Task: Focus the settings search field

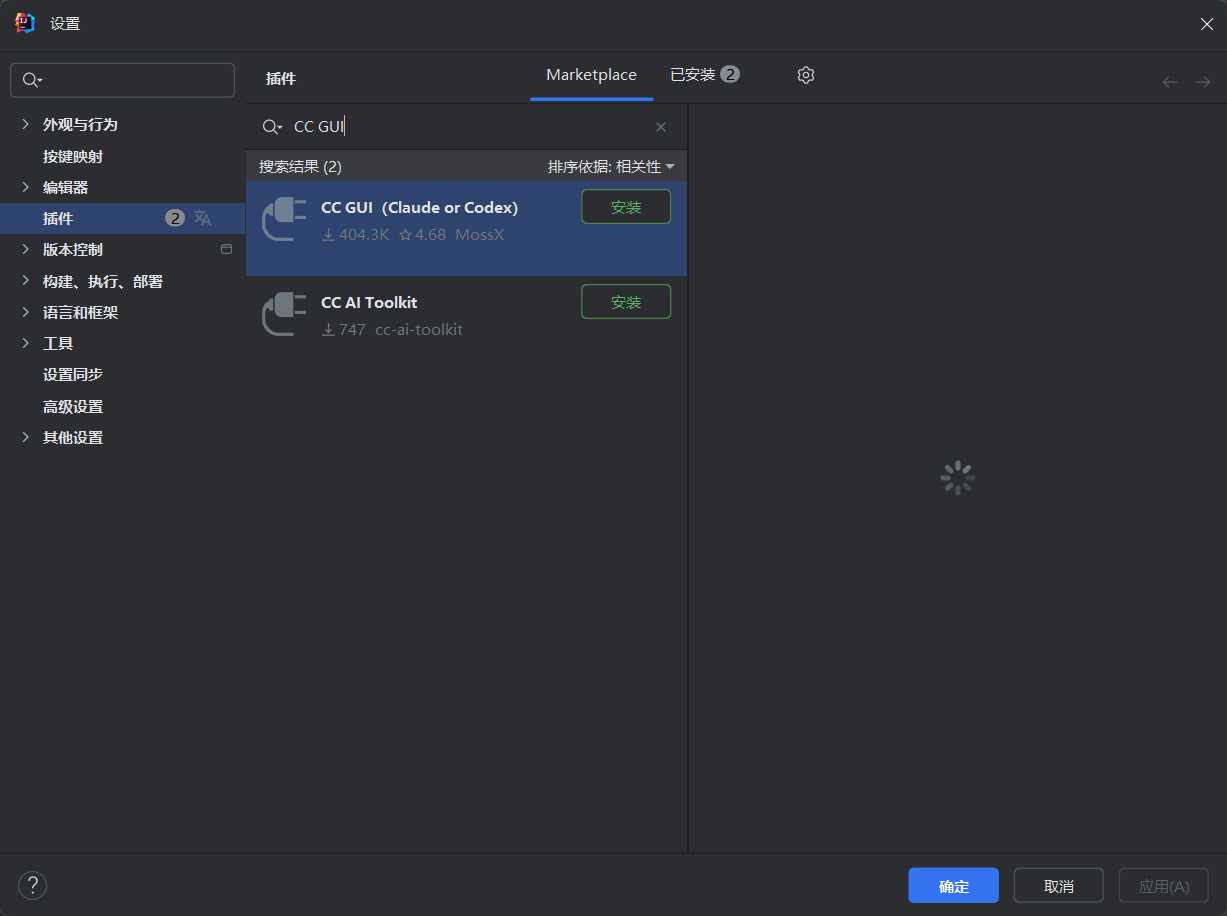Action: click(122, 80)
